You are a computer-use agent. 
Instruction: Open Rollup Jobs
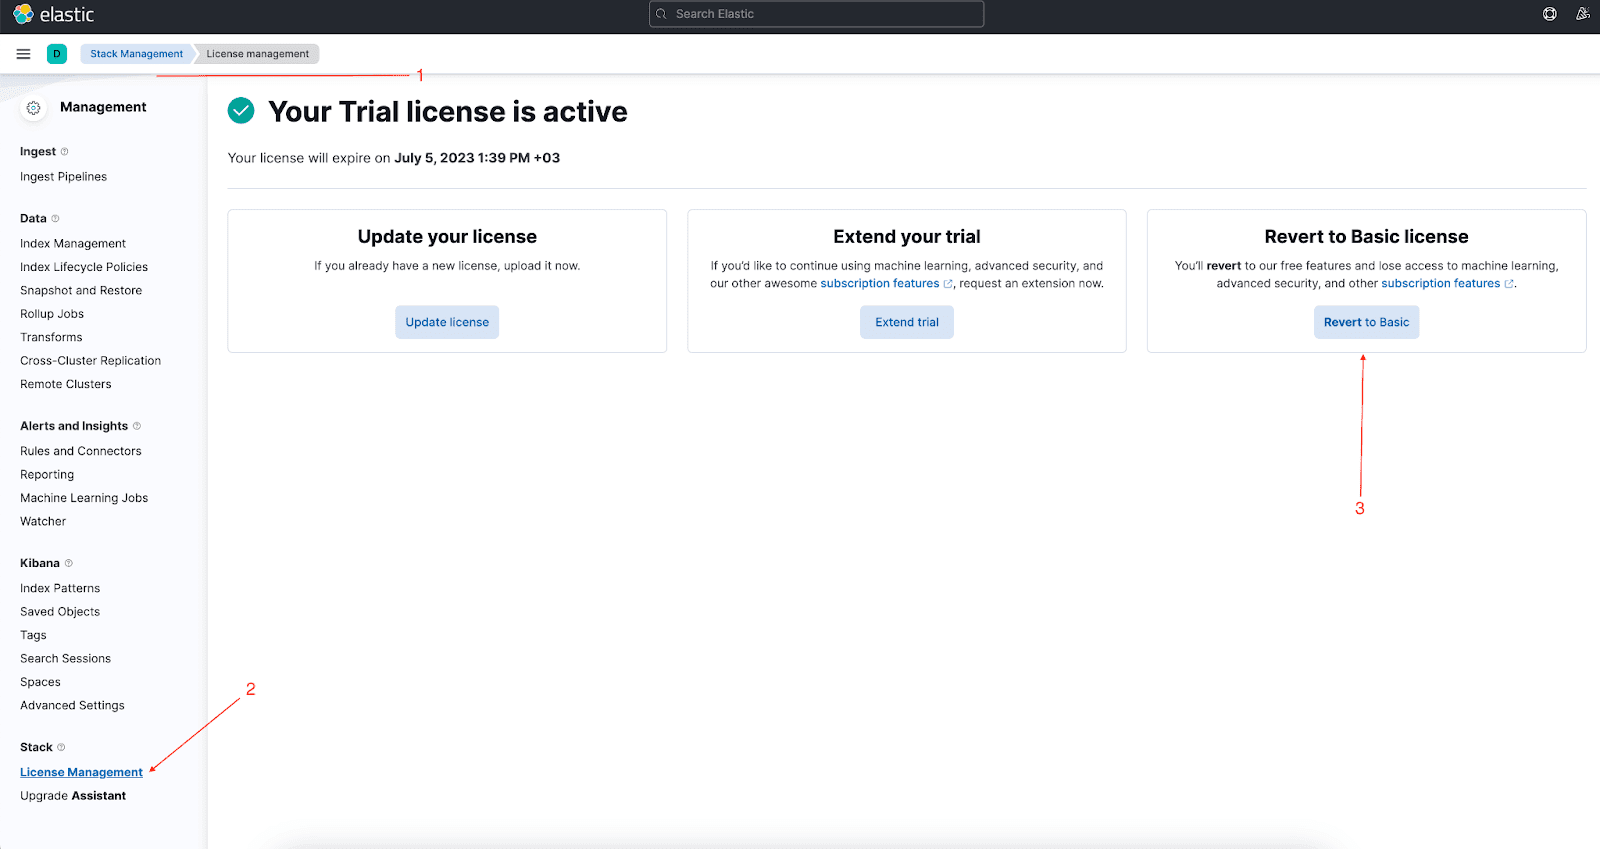click(x=52, y=314)
